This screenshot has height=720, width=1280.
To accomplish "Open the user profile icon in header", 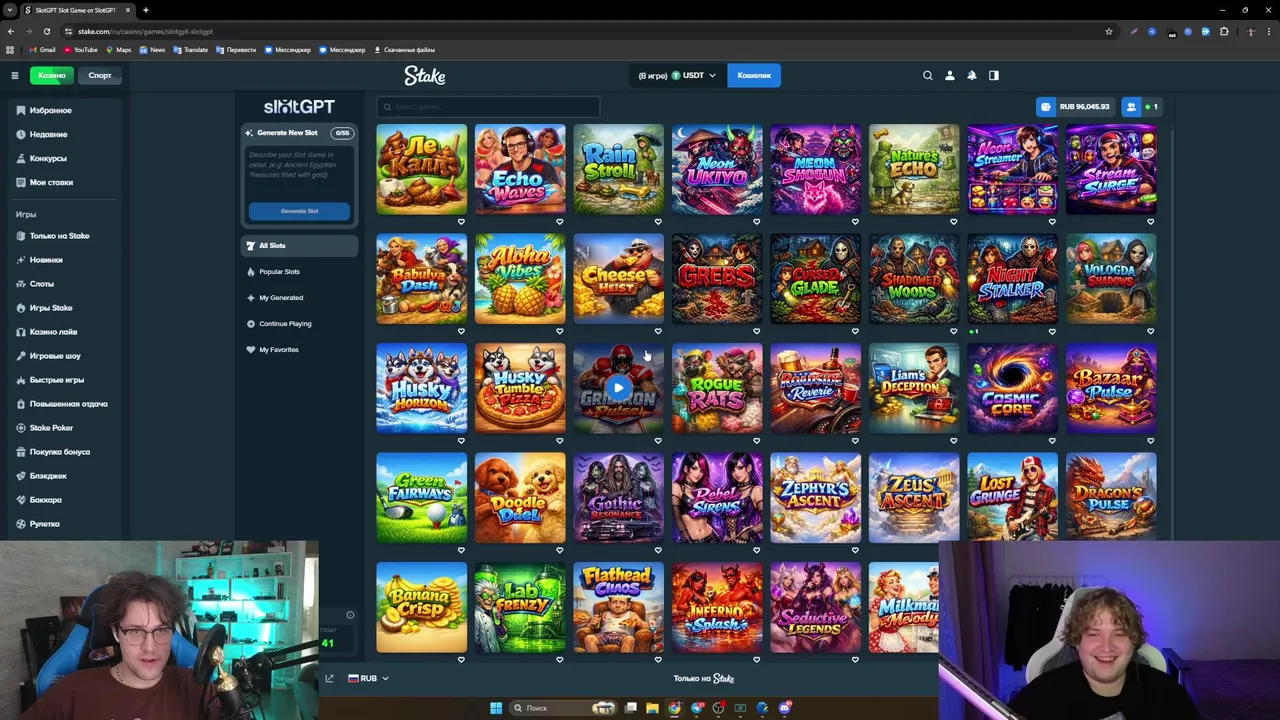I will [x=950, y=75].
